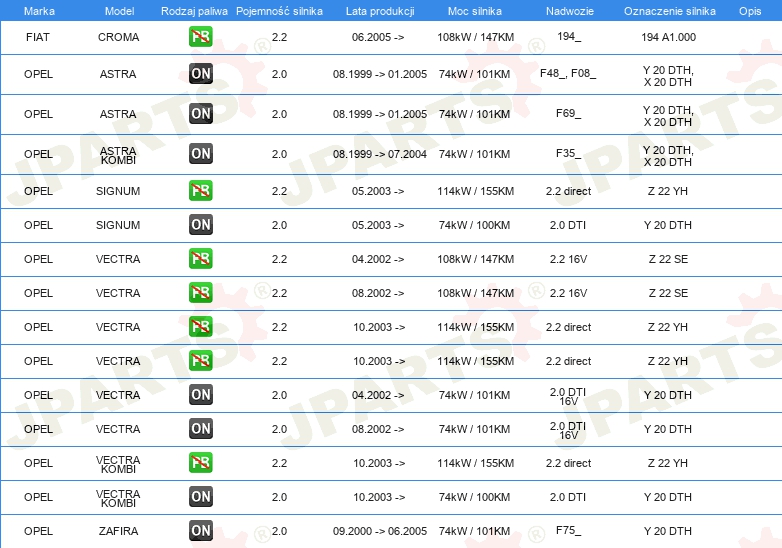The width and height of the screenshot is (782, 548).
Task: Click the petrol icon in the VECTRA 08.2002 Z 22 SE row
Action: (x=200, y=293)
